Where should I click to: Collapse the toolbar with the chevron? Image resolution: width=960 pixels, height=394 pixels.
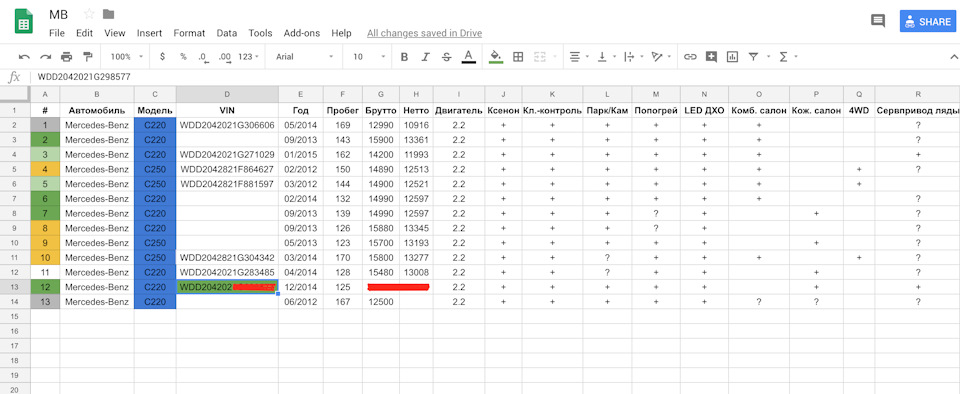[953, 57]
